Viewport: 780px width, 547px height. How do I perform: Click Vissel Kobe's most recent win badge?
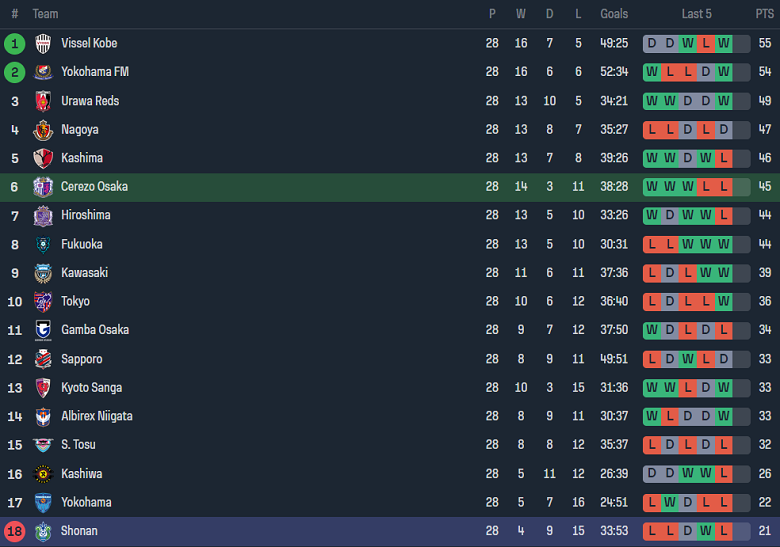[x=723, y=43]
